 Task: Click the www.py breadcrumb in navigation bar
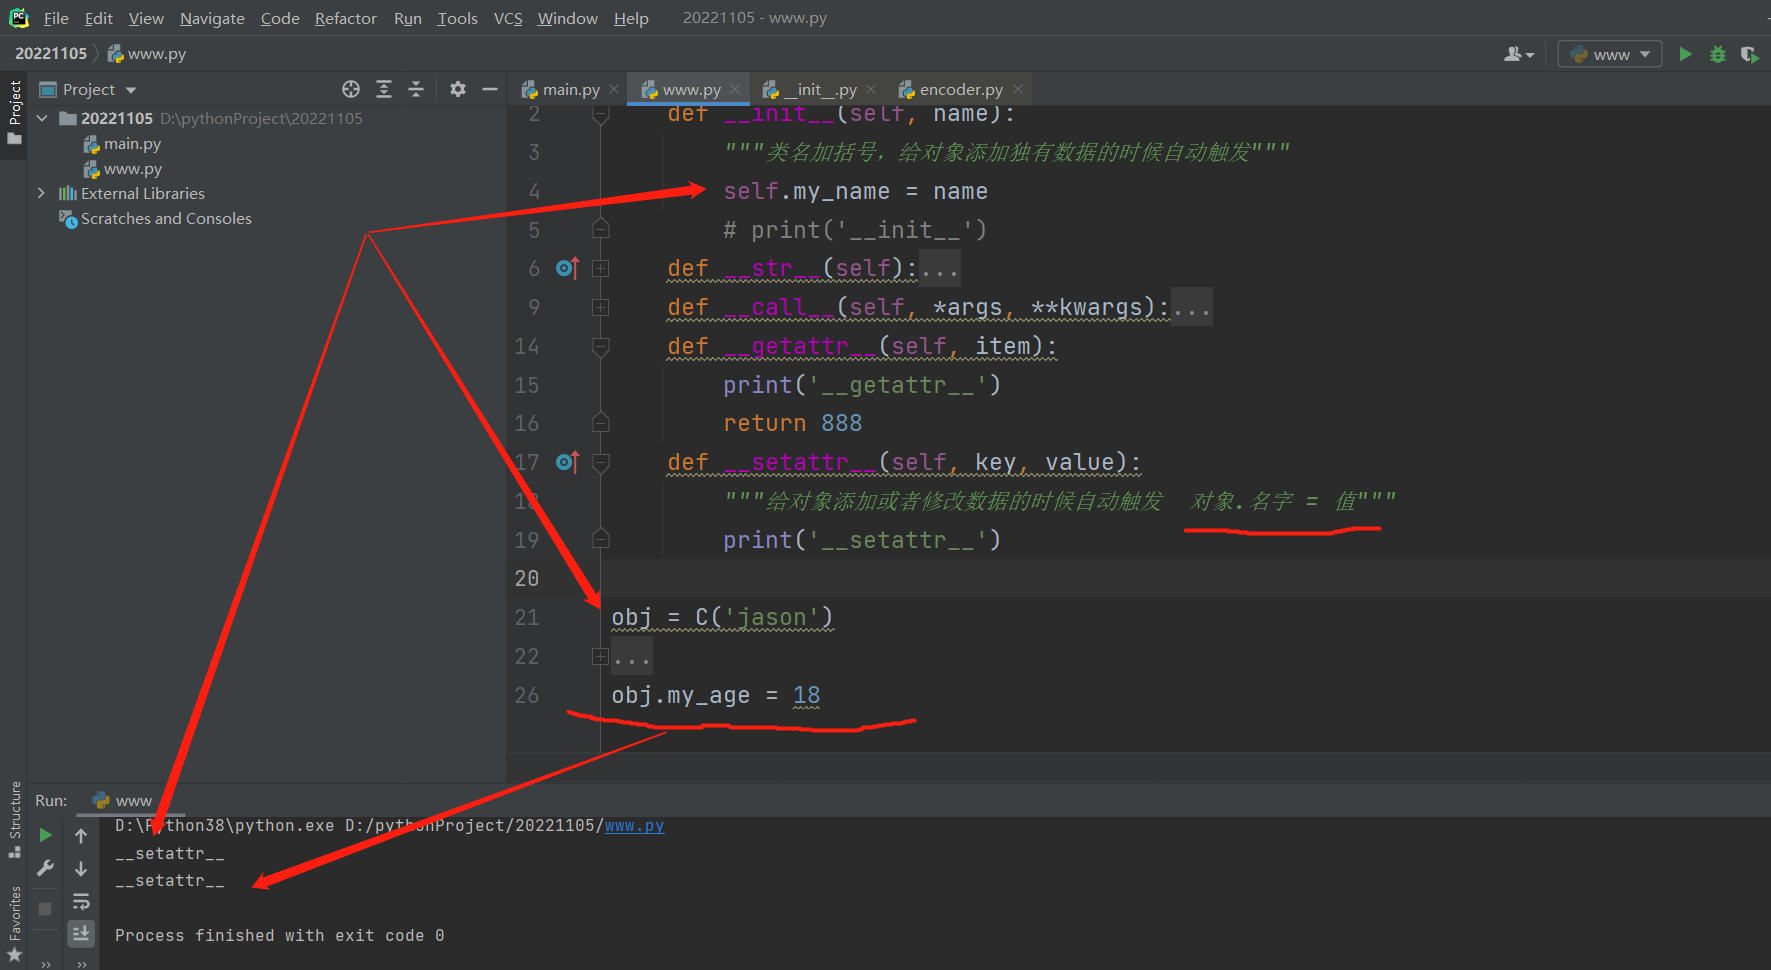pyautogui.click(x=147, y=54)
